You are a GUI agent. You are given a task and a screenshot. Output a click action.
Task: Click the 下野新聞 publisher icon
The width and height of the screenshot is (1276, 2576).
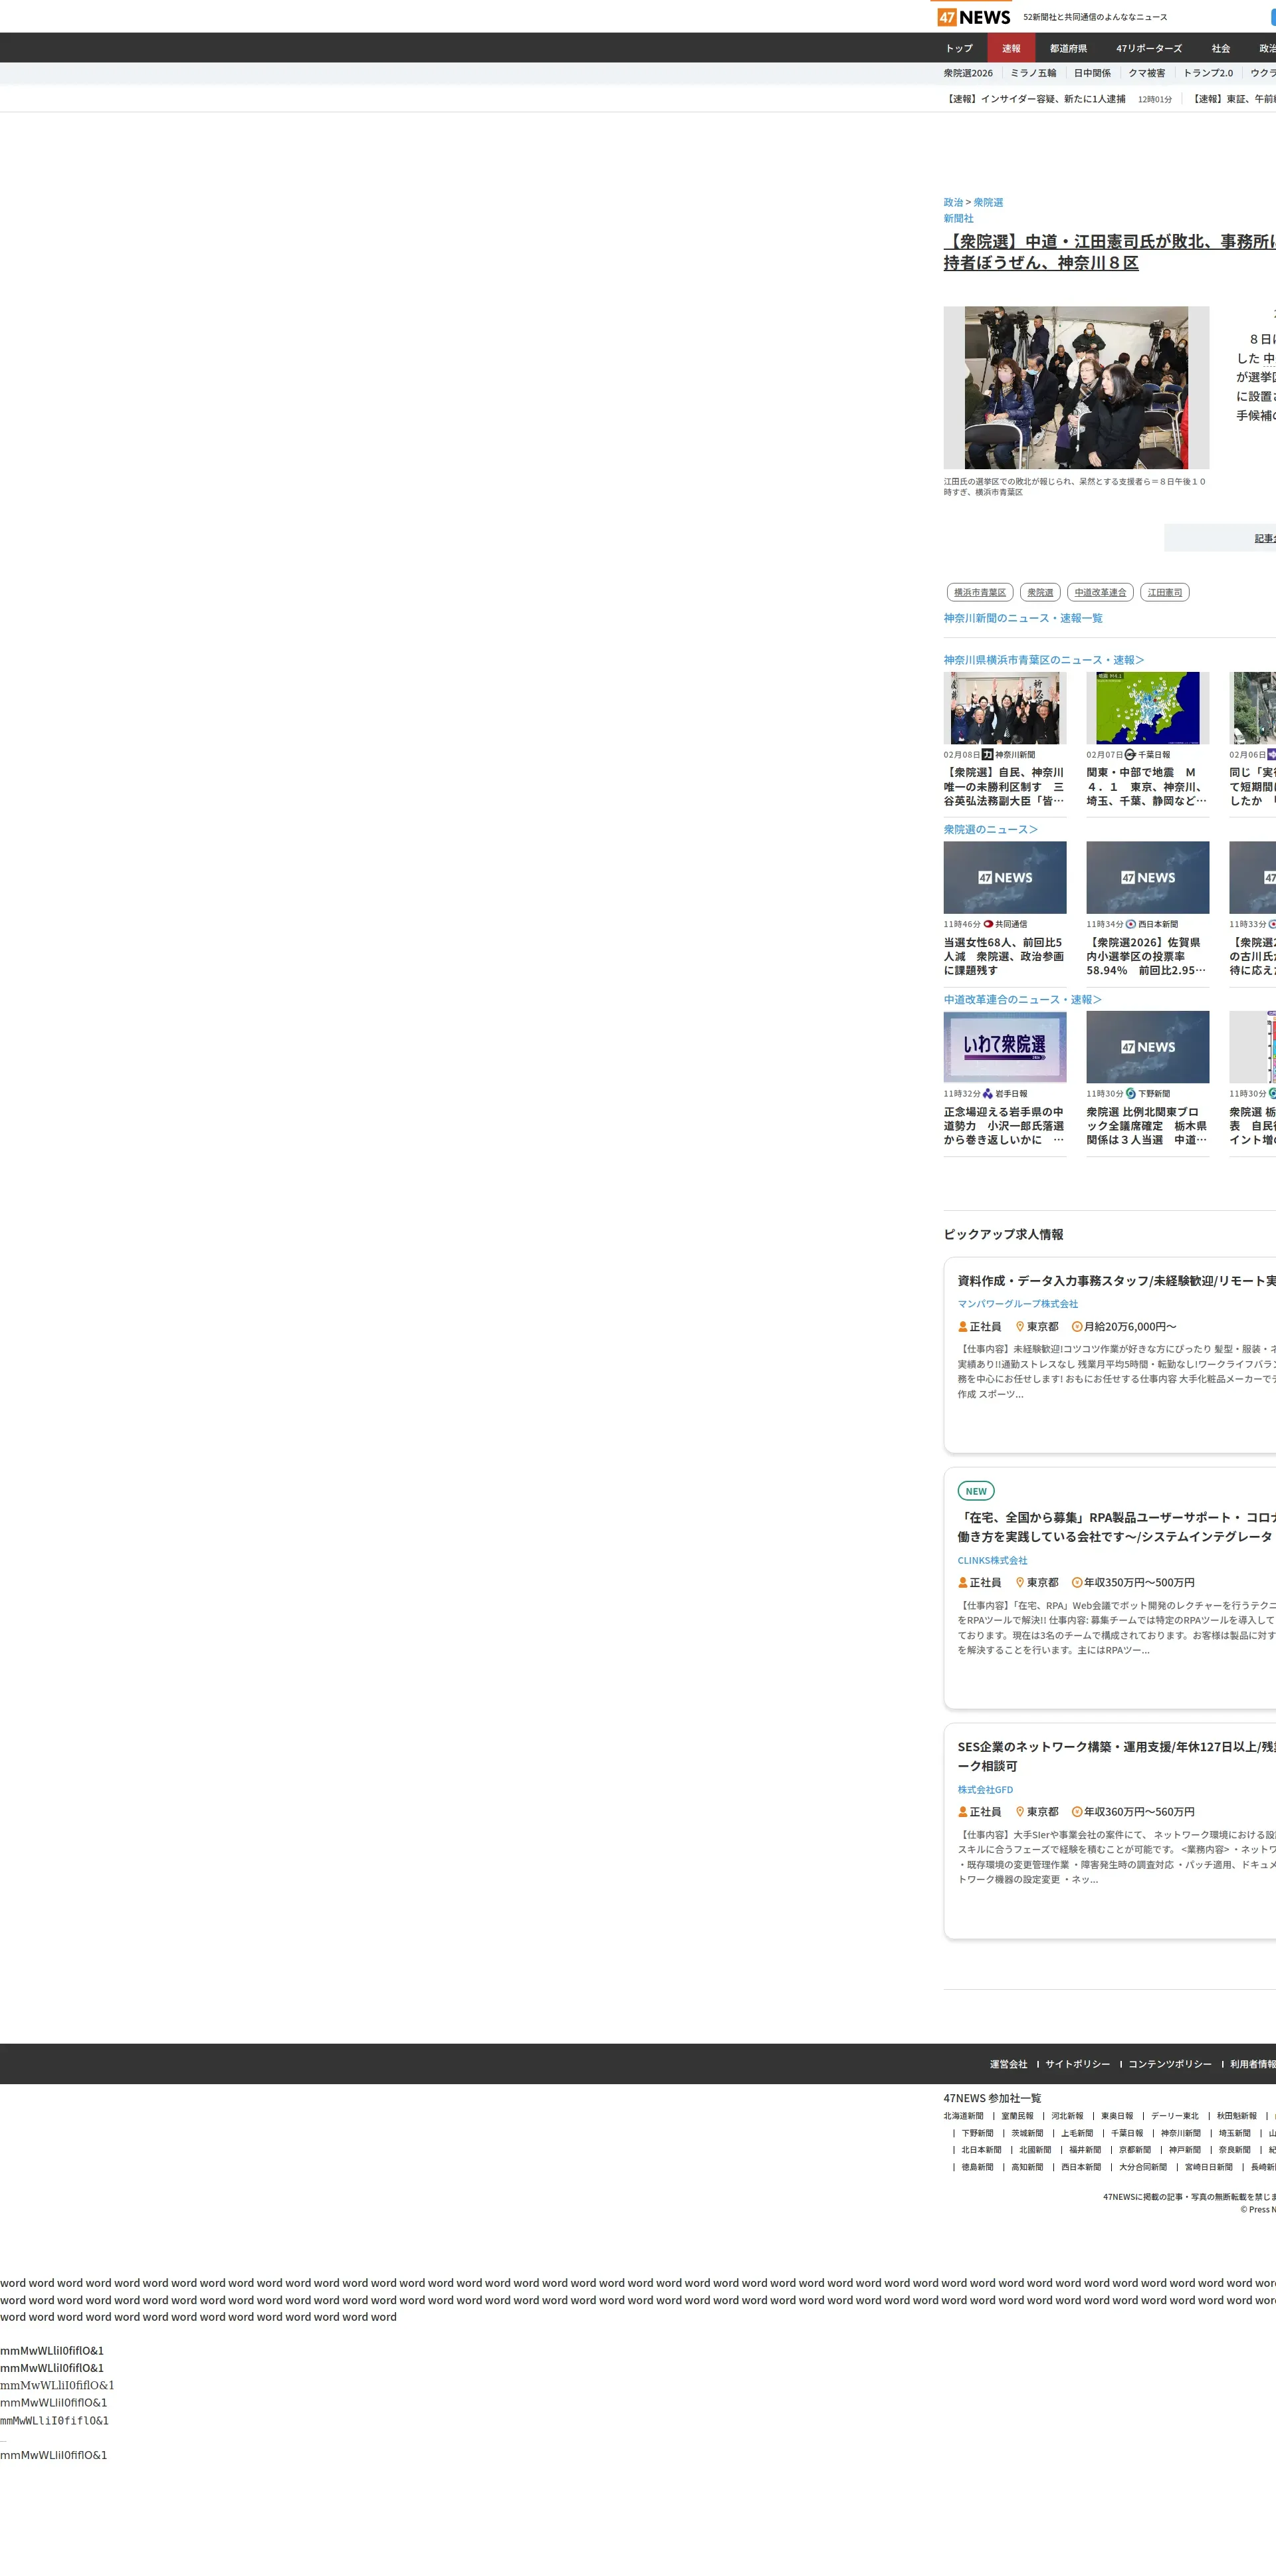point(1131,1094)
